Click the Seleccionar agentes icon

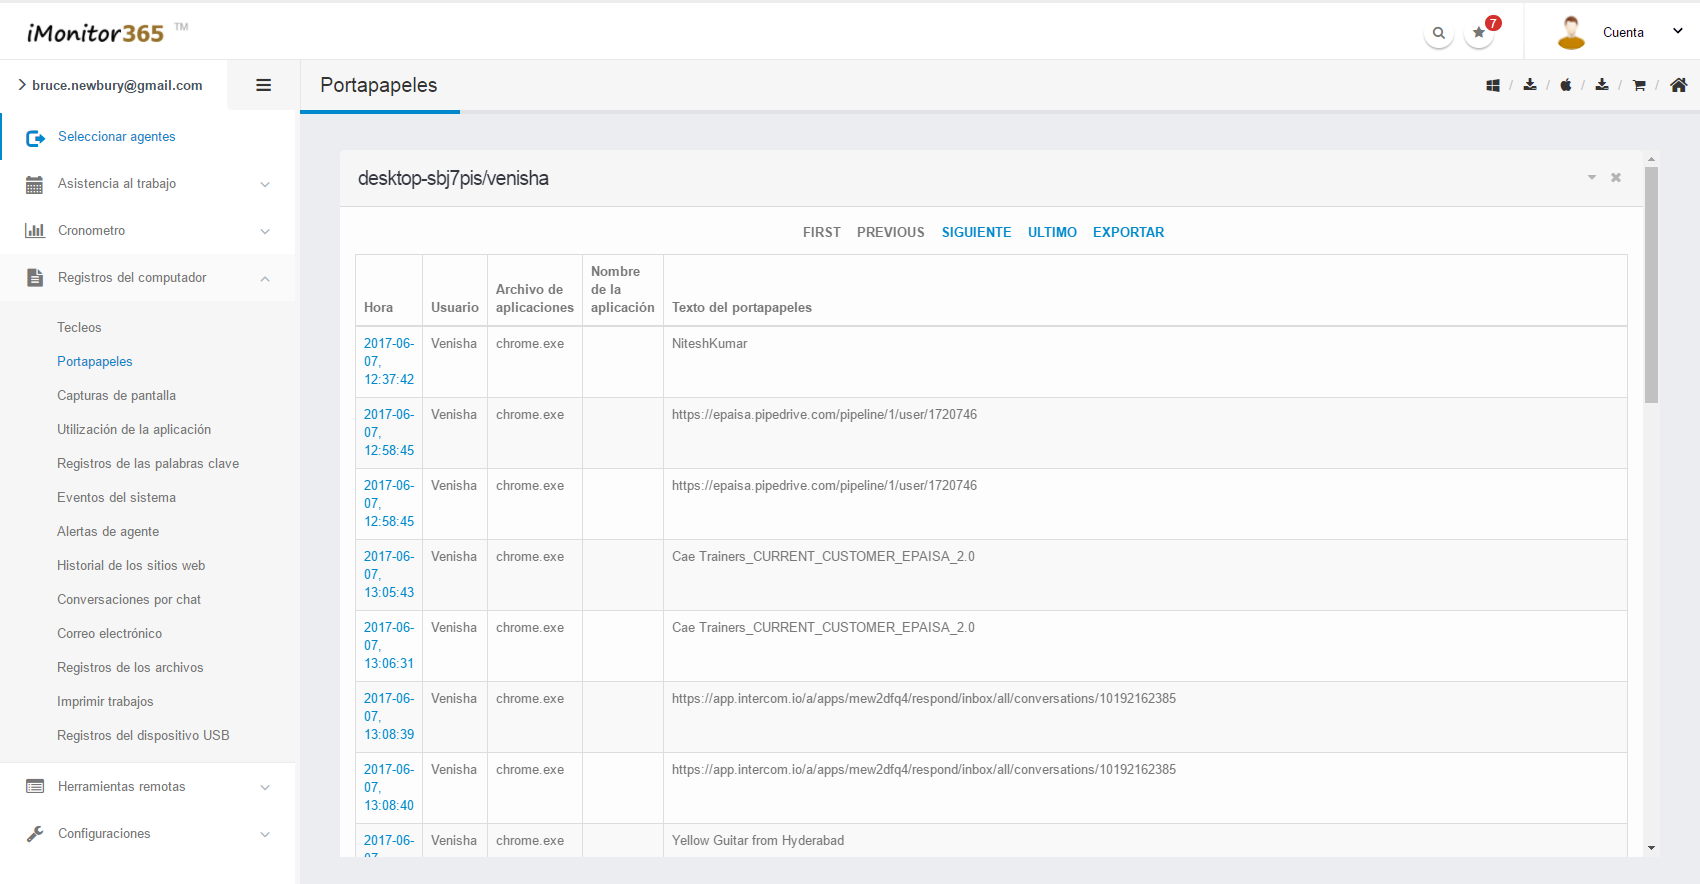35,138
